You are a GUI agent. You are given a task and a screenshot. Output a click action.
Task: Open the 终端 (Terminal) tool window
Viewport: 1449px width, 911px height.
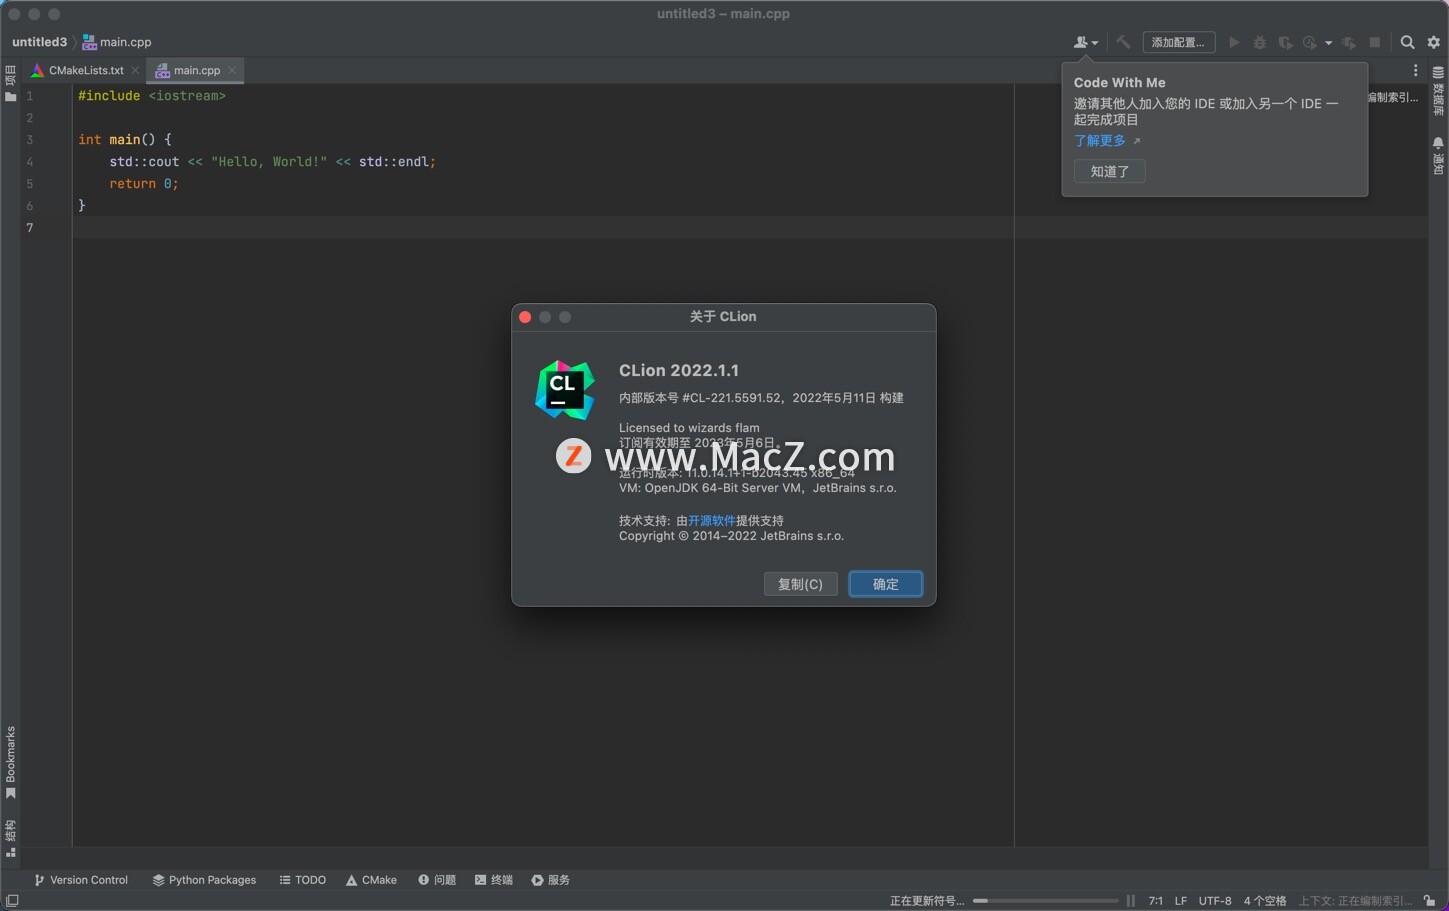click(494, 880)
